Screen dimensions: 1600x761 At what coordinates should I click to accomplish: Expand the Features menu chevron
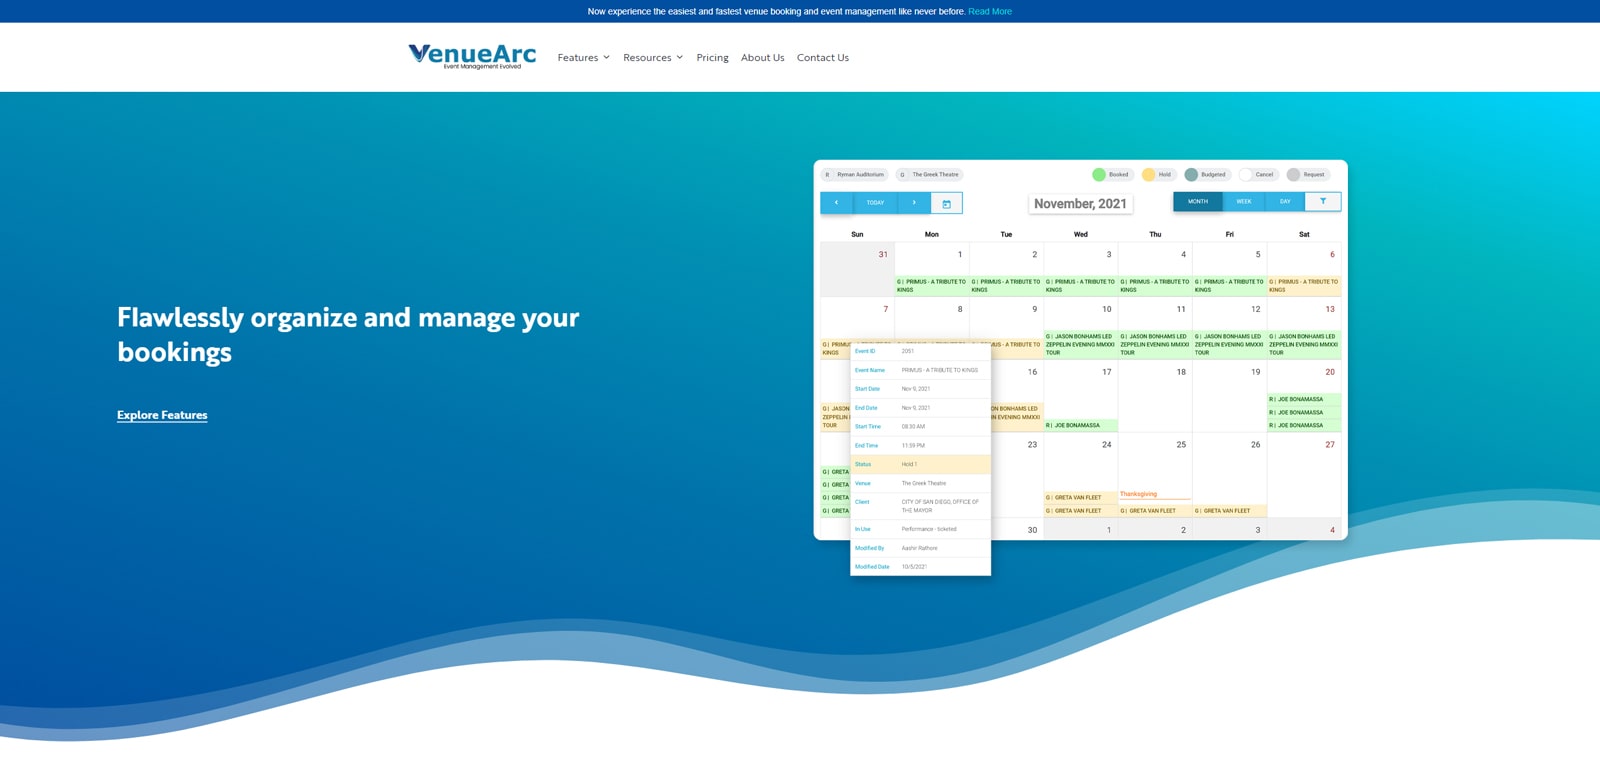point(606,57)
